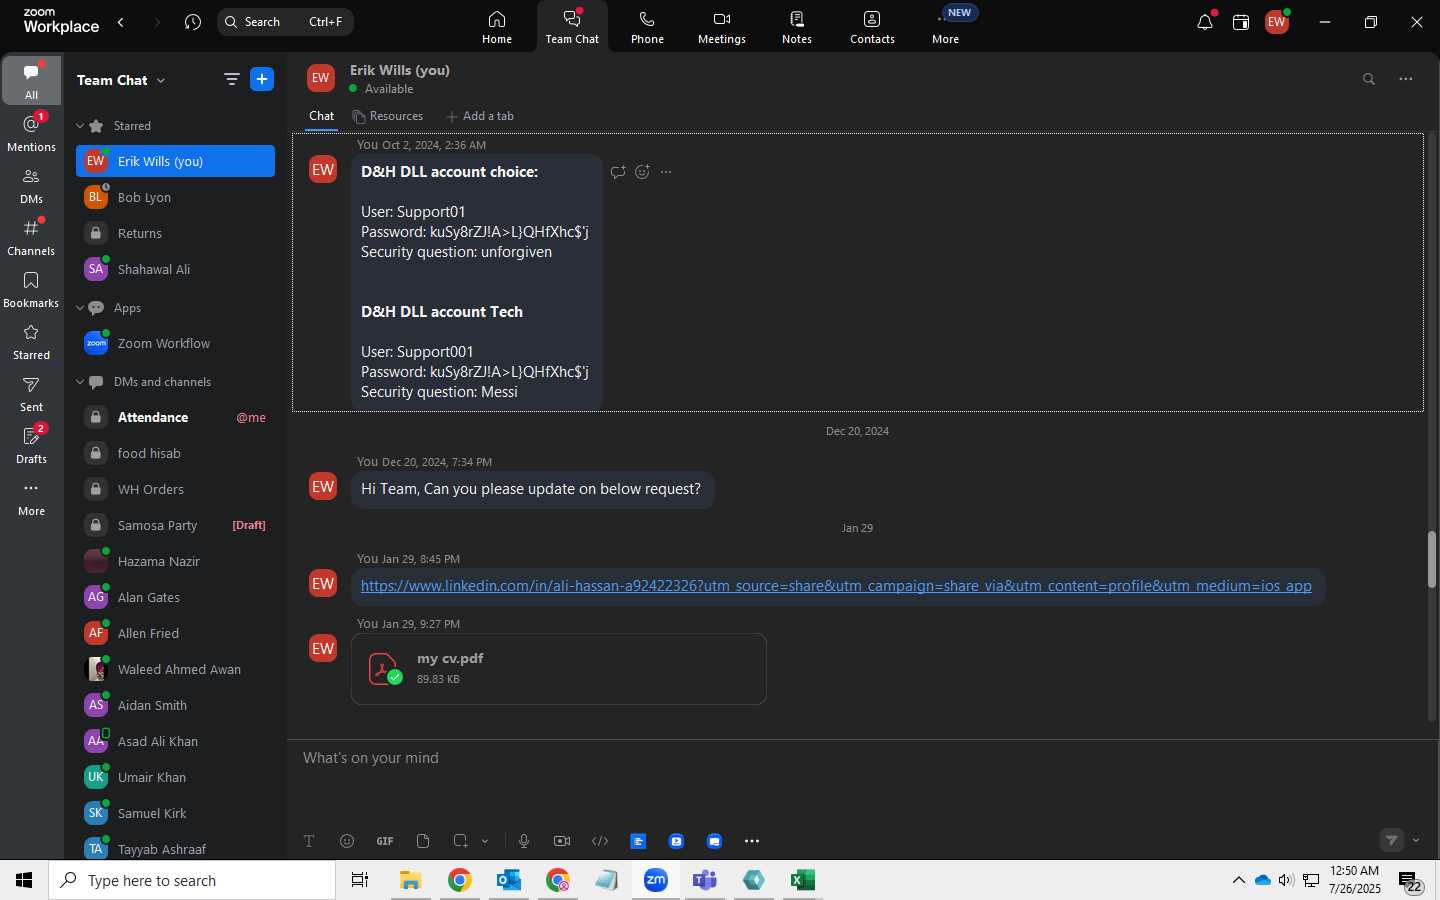Search within this chat using the magnifier
This screenshot has height=900, width=1440.
tap(1369, 79)
